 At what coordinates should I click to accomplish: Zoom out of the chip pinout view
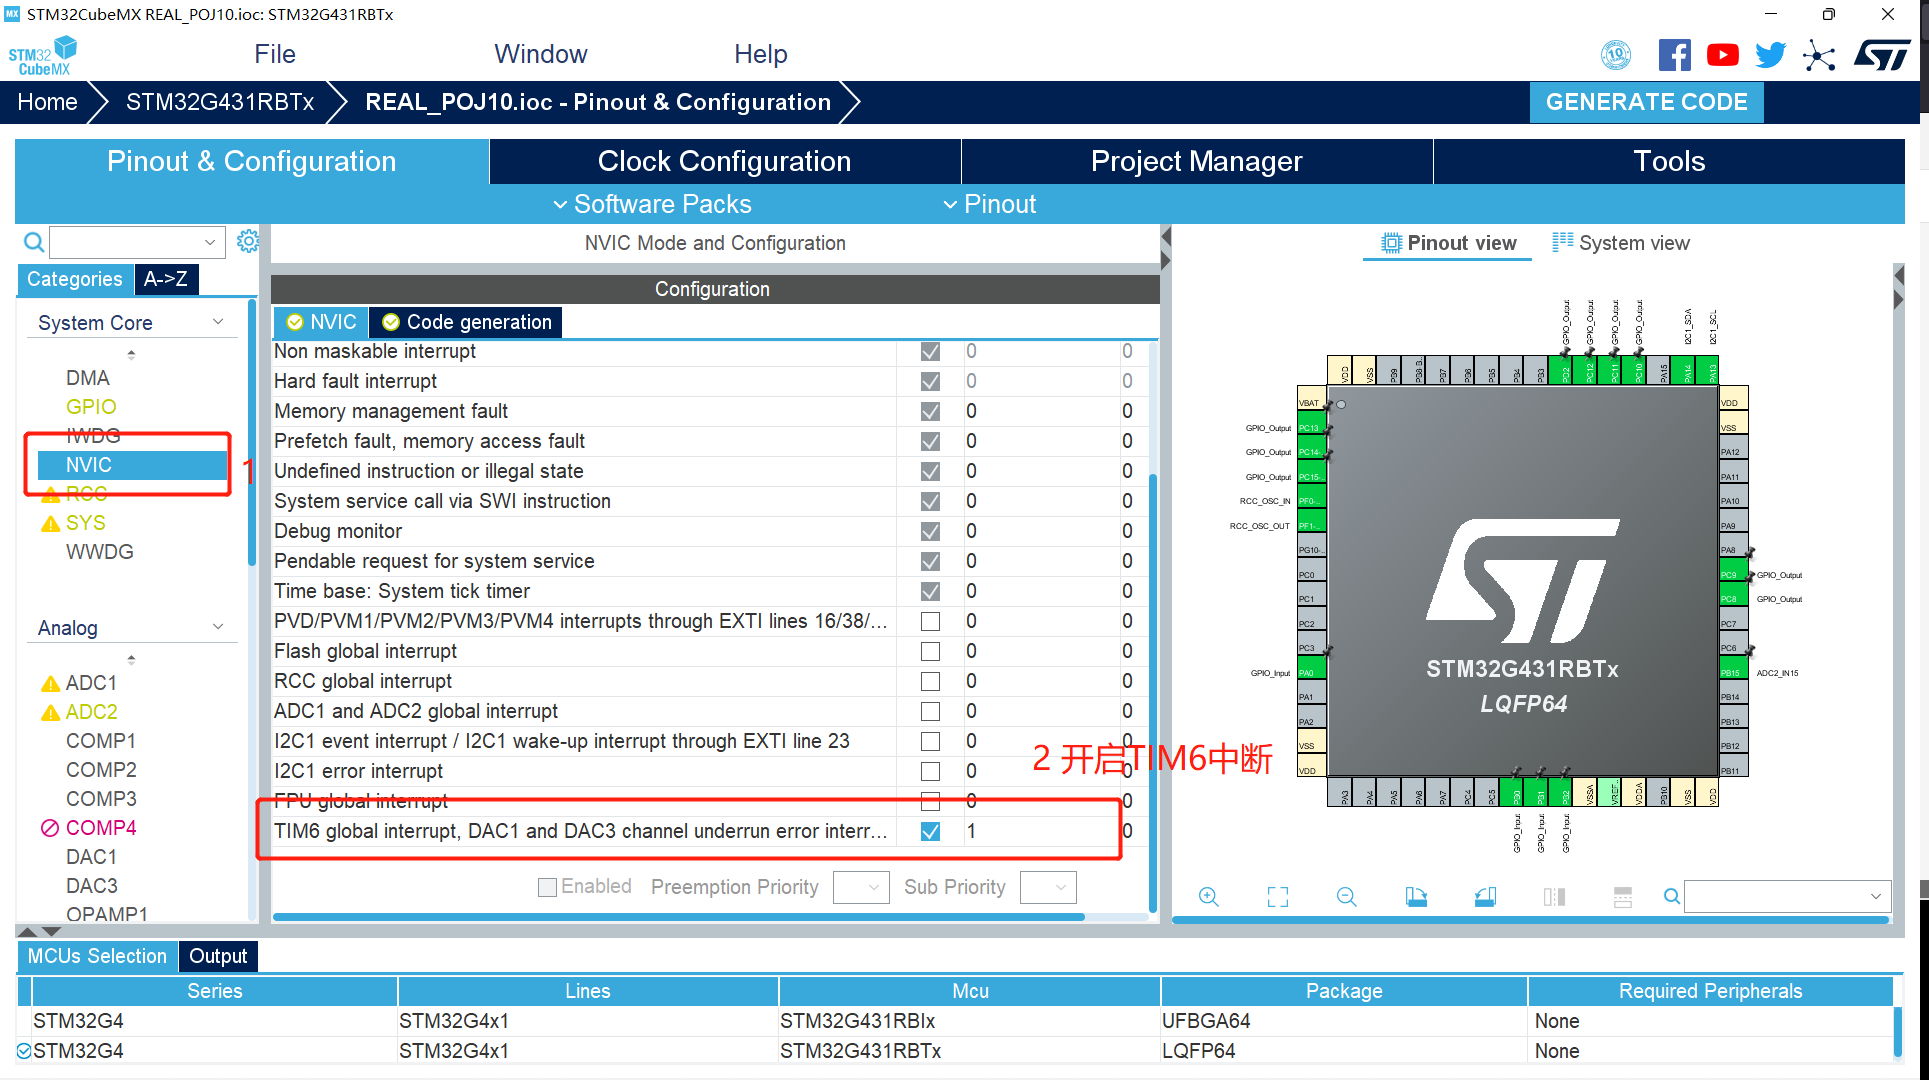[1347, 897]
